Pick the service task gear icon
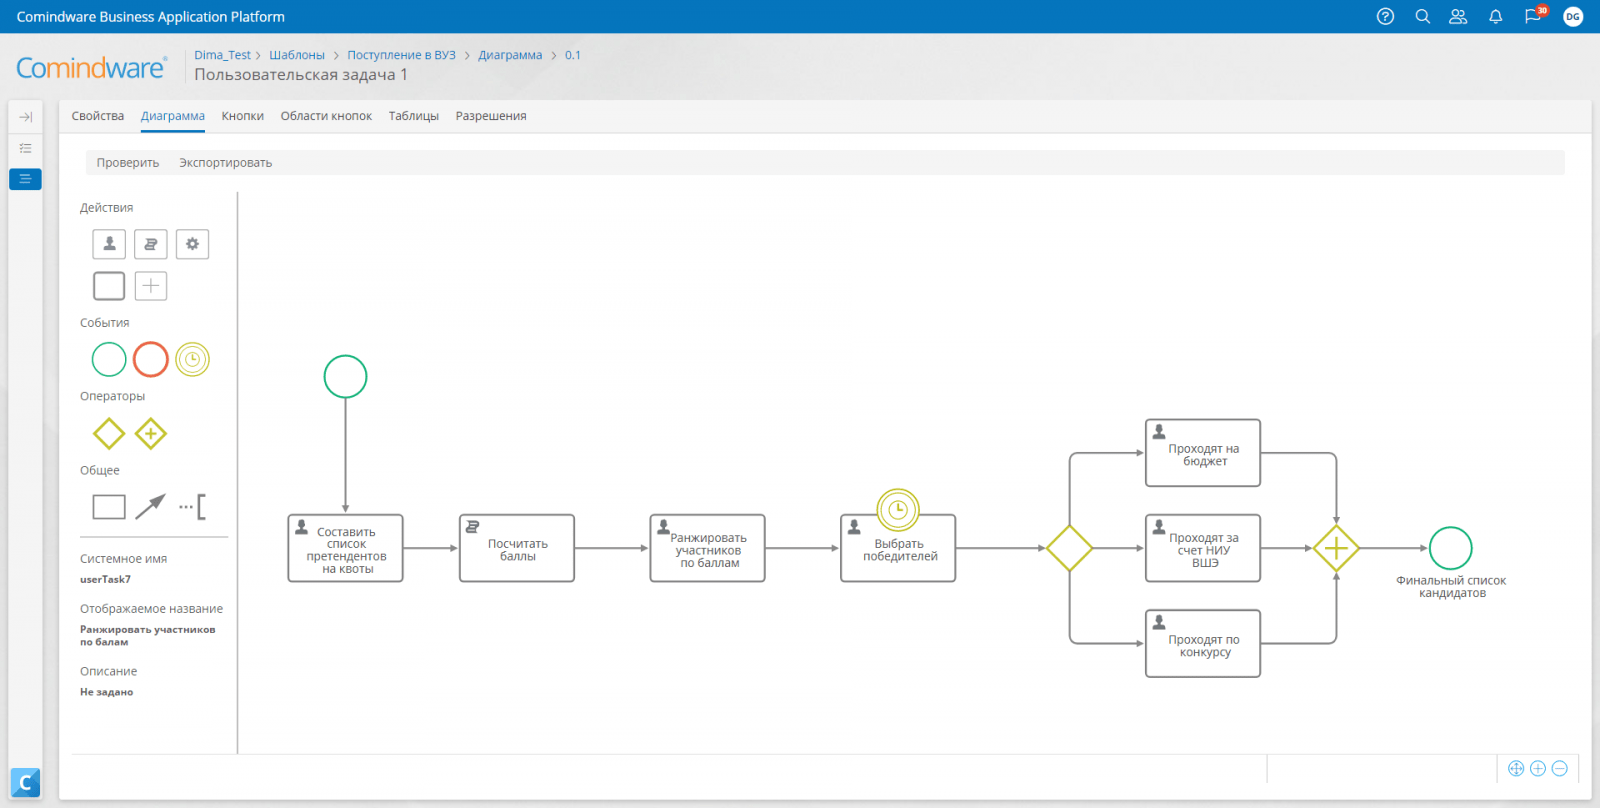 tap(192, 244)
